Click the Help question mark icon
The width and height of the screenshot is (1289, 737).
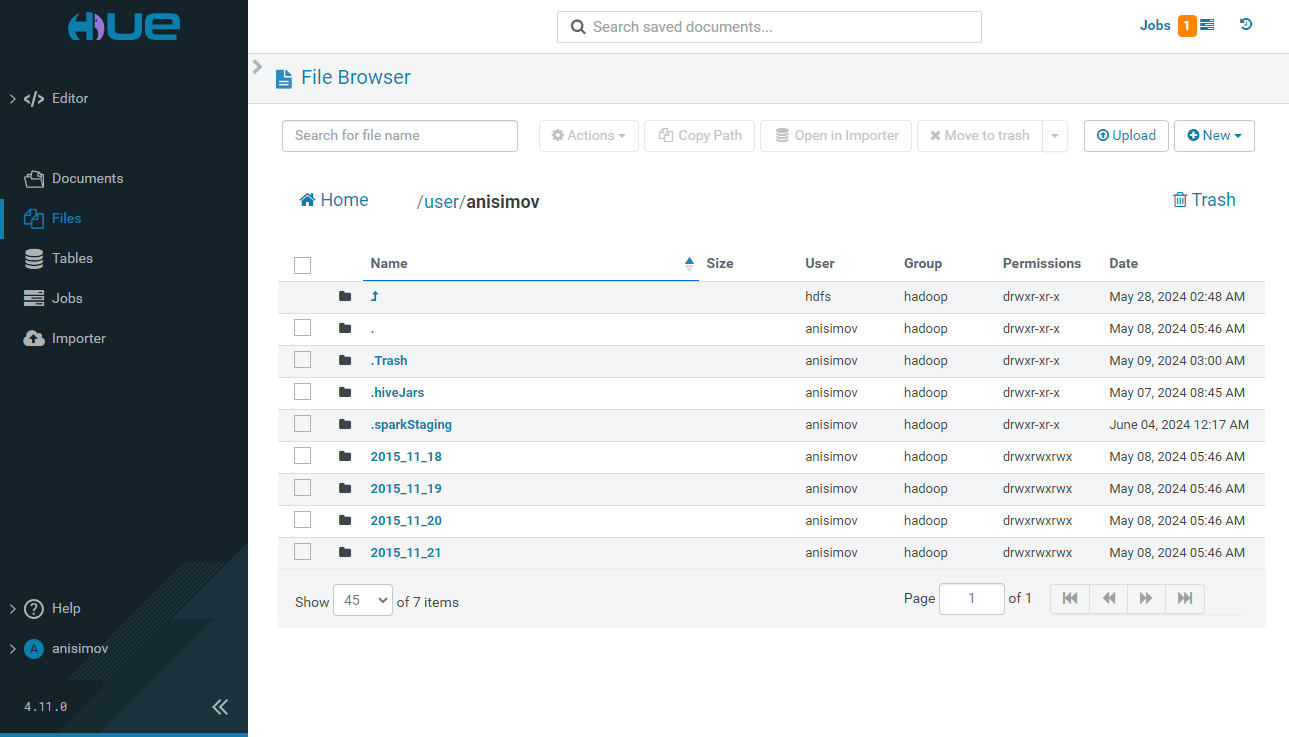coord(34,608)
